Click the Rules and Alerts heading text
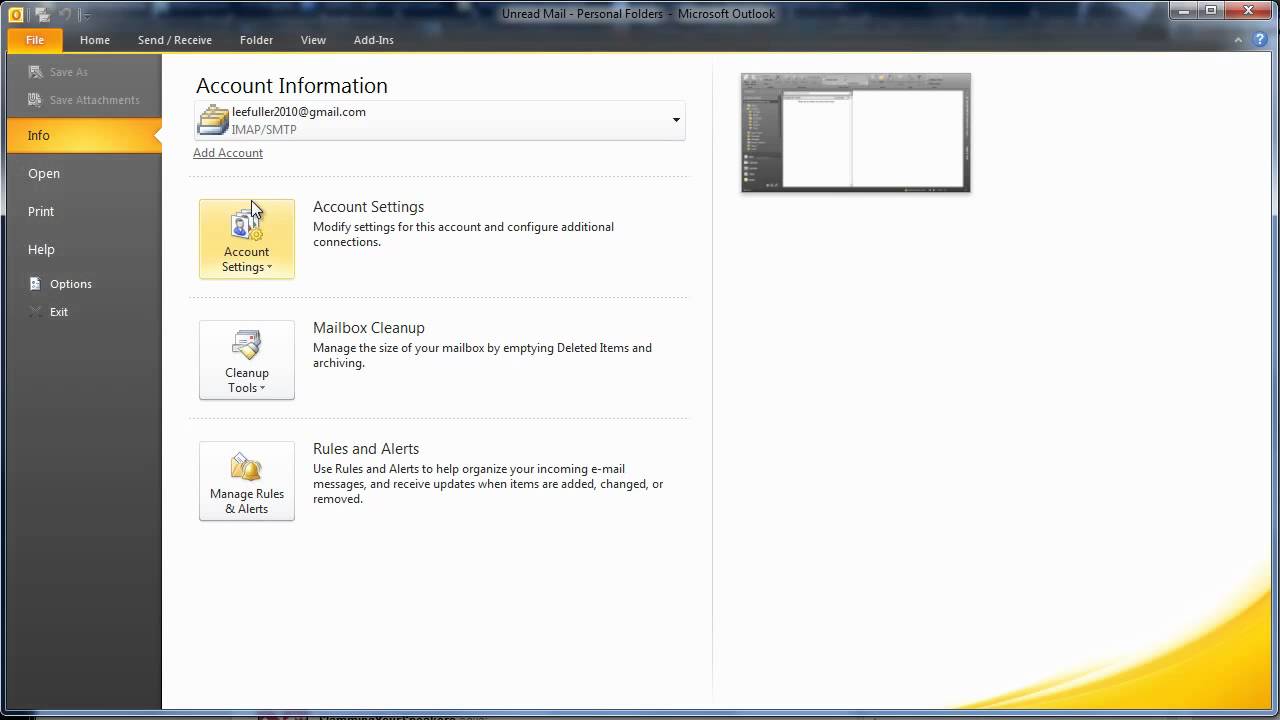1280x720 pixels. tap(366, 449)
